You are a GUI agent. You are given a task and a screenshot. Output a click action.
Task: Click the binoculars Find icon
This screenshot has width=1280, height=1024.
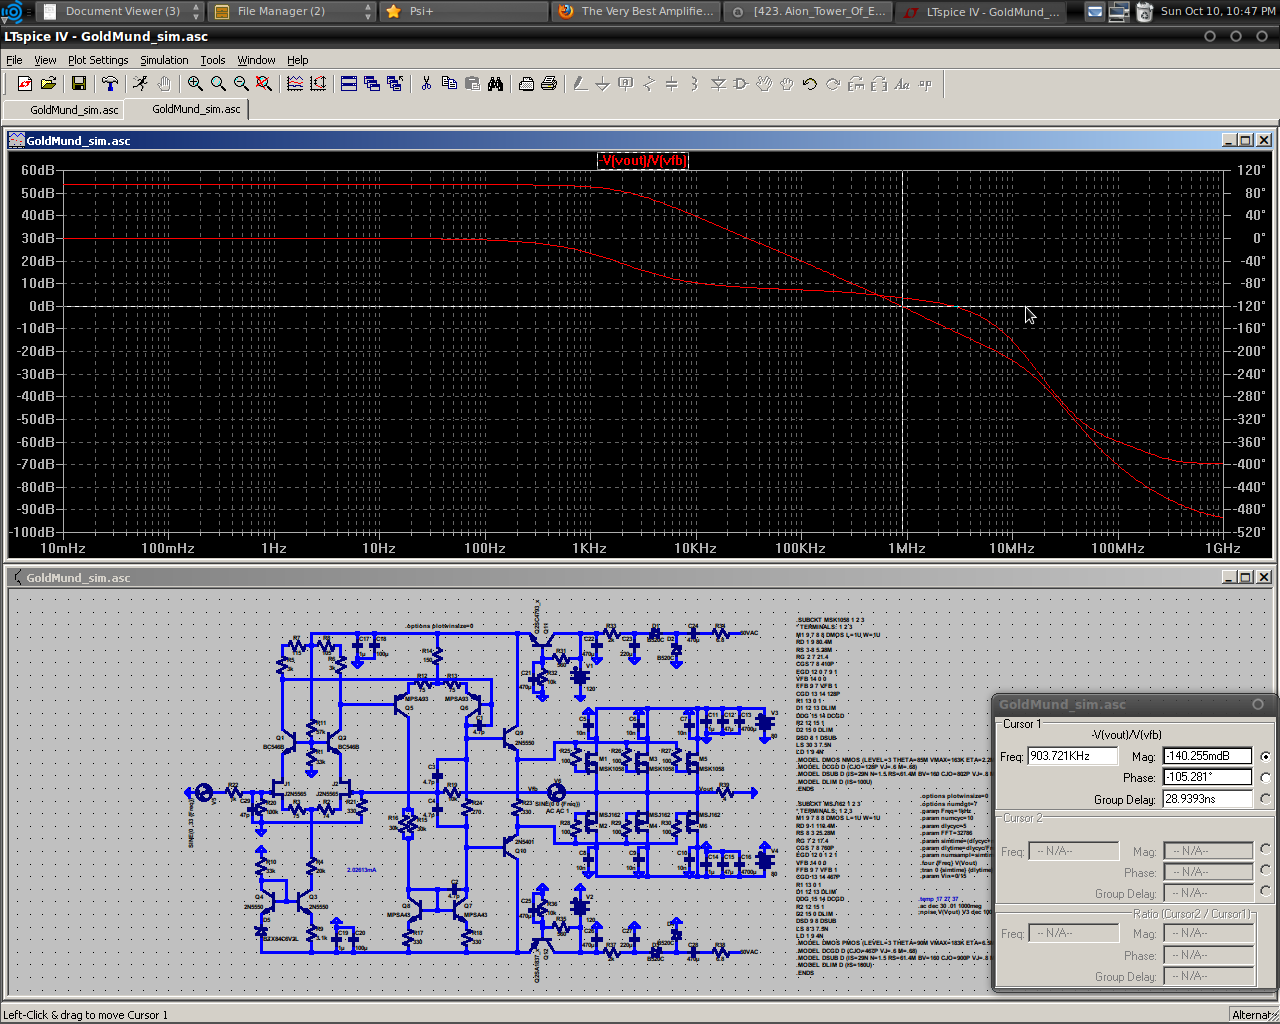click(495, 84)
